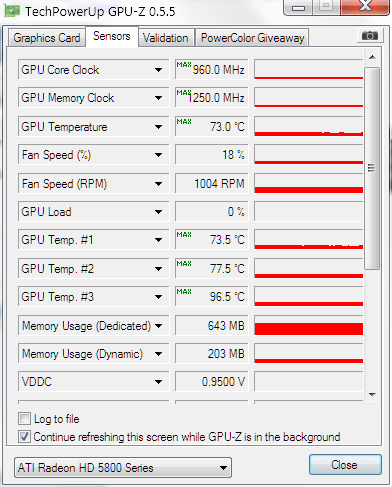Click scrollbar down arrow in sensor list
Viewport: 392px width, 487px height.
(x=372, y=395)
